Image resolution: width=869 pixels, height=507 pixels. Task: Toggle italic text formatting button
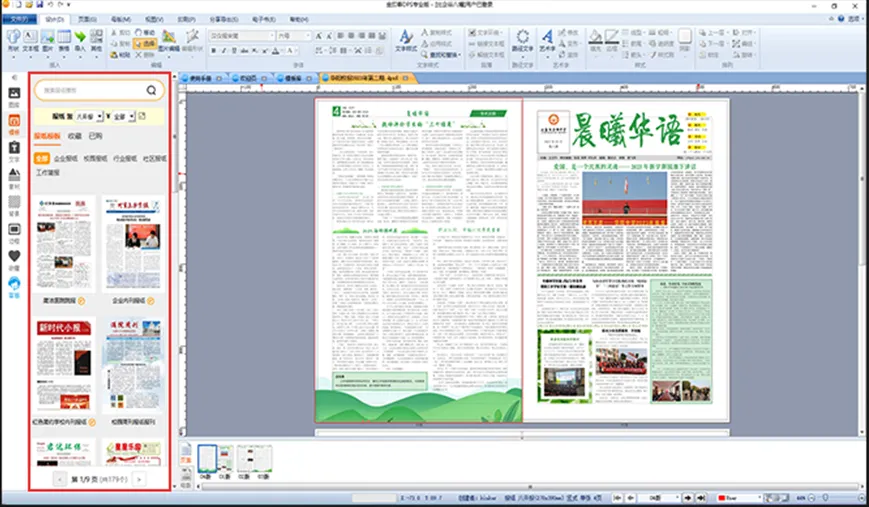coord(226,52)
